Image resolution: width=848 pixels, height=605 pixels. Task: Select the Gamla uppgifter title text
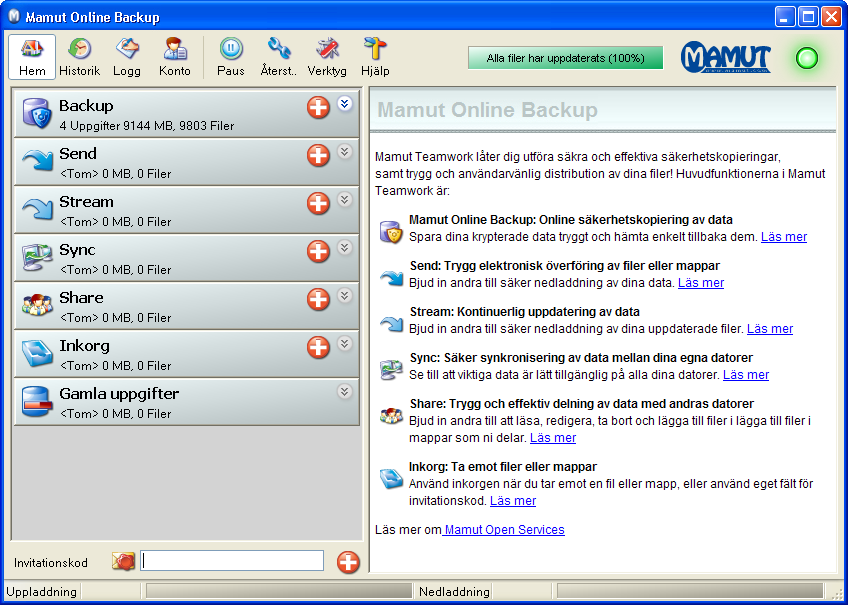coord(119,394)
